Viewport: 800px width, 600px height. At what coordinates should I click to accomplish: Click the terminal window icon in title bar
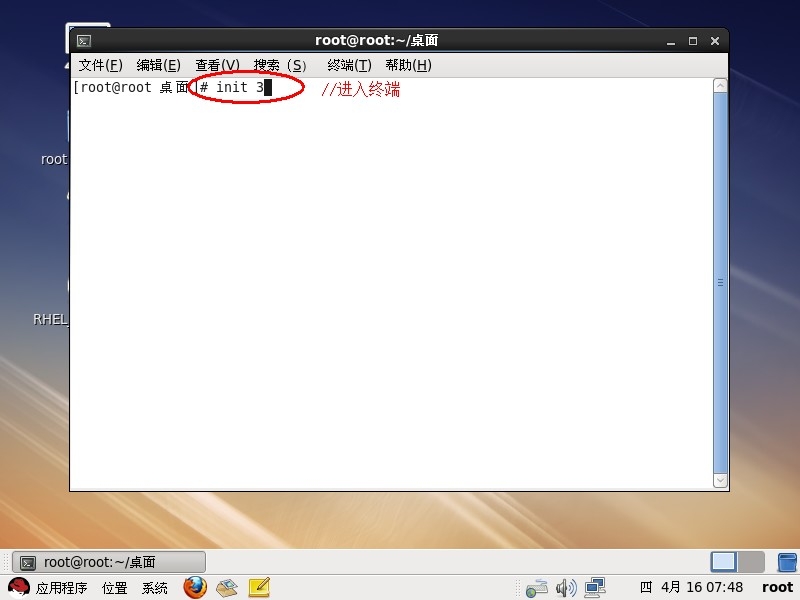pyautogui.click(x=84, y=41)
